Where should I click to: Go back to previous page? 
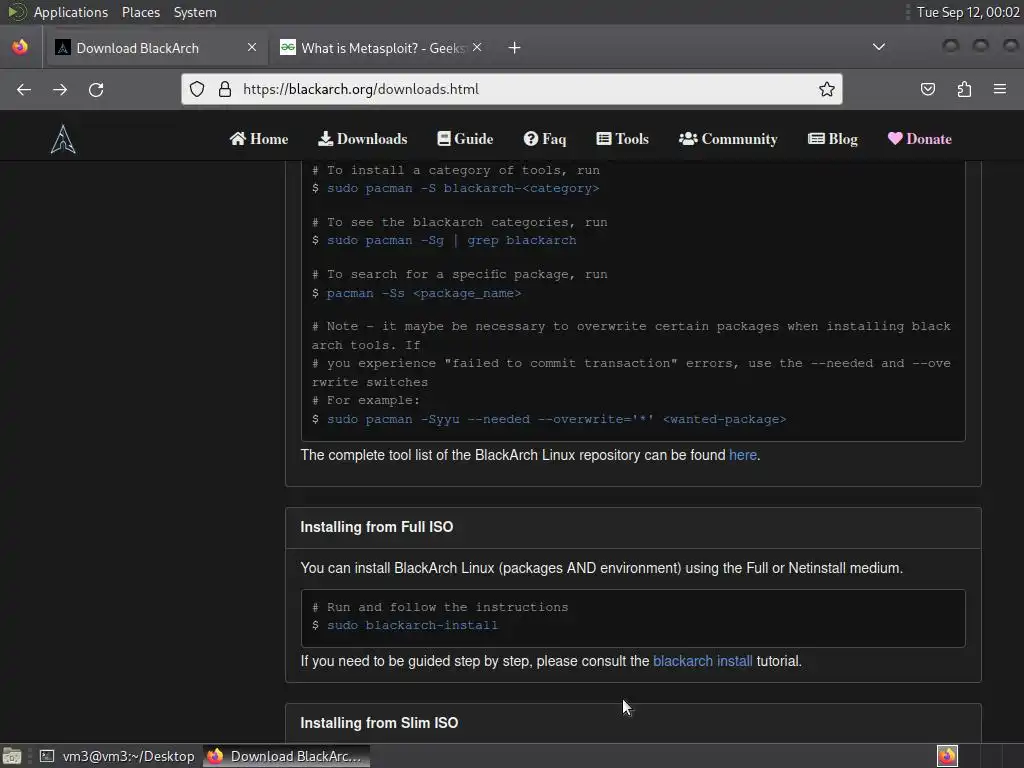point(24,89)
